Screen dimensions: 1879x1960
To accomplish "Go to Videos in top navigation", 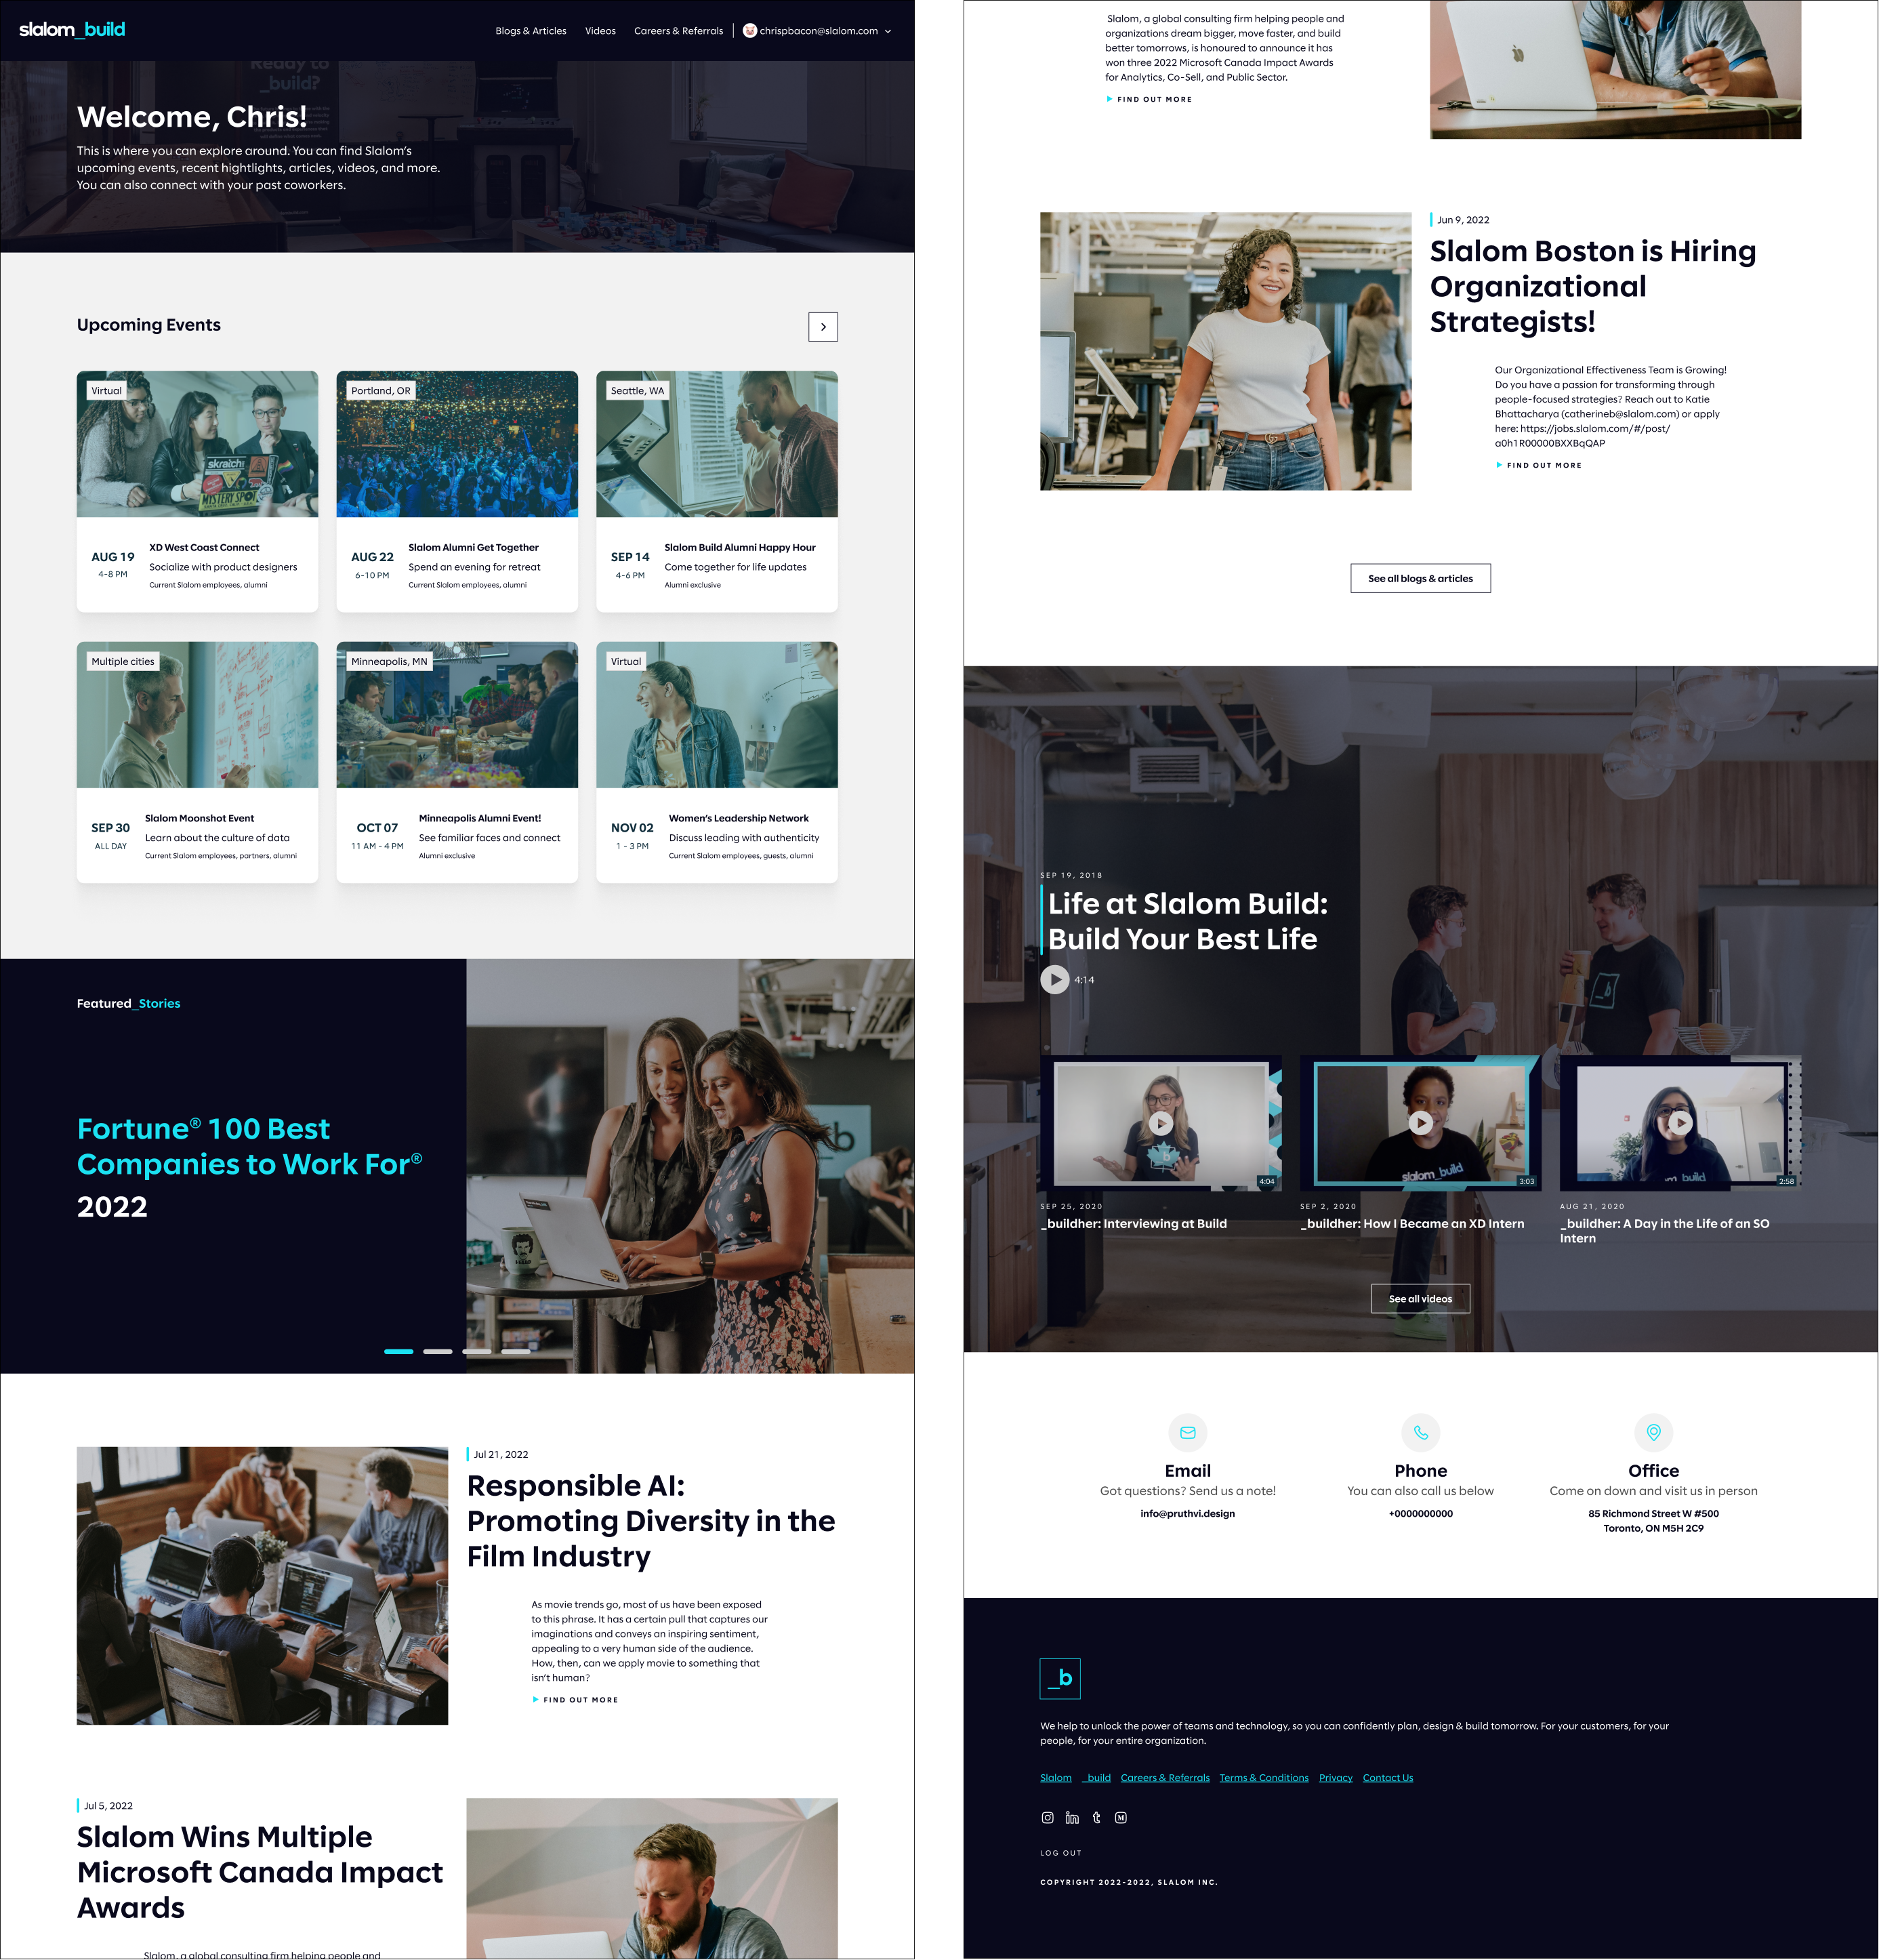I will click(600, 31).
